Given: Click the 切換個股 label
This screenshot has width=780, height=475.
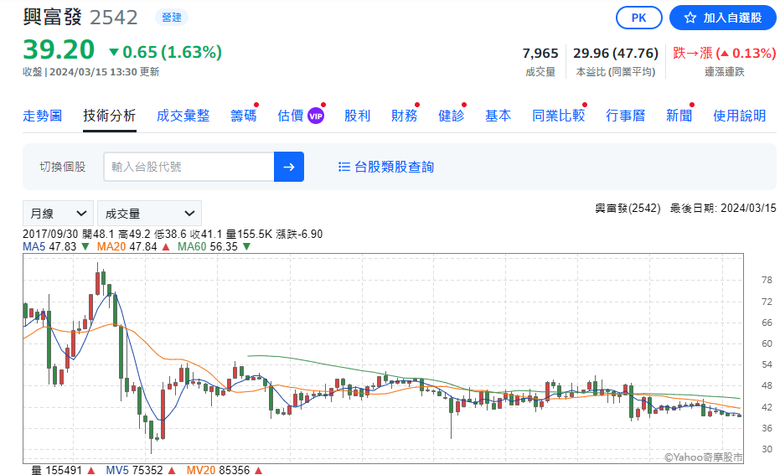Looking at the screenshot, I should click(x=63, y=167).
